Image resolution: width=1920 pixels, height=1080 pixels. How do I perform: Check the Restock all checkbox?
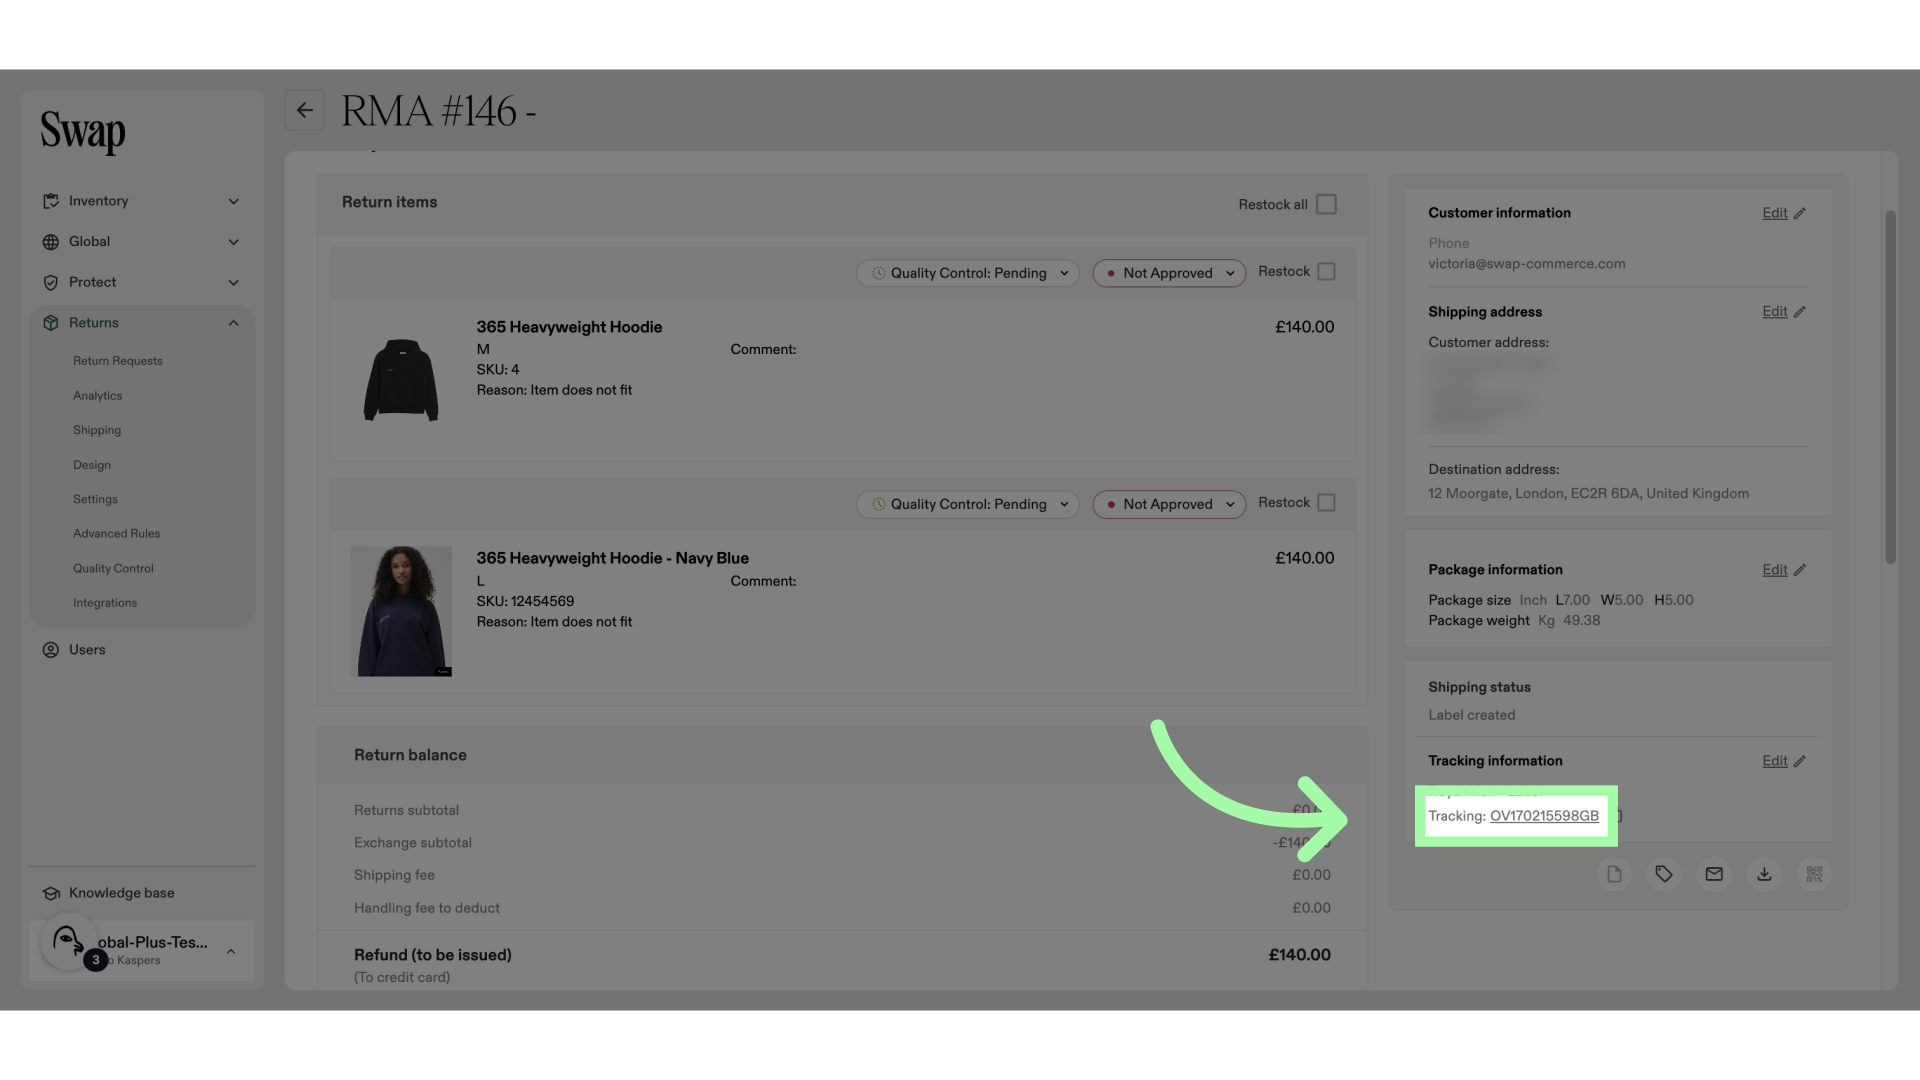1326,204
